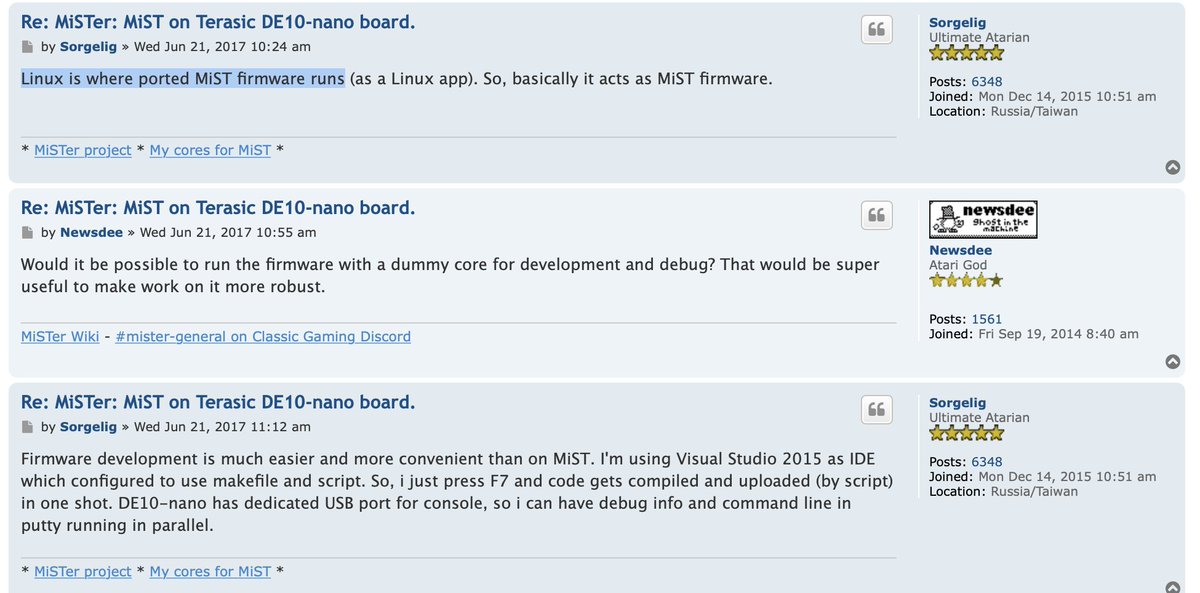This screenshot has width=1200, height=593.
Task: Open My cores for MiST in first signature
Action: point(210,150)
